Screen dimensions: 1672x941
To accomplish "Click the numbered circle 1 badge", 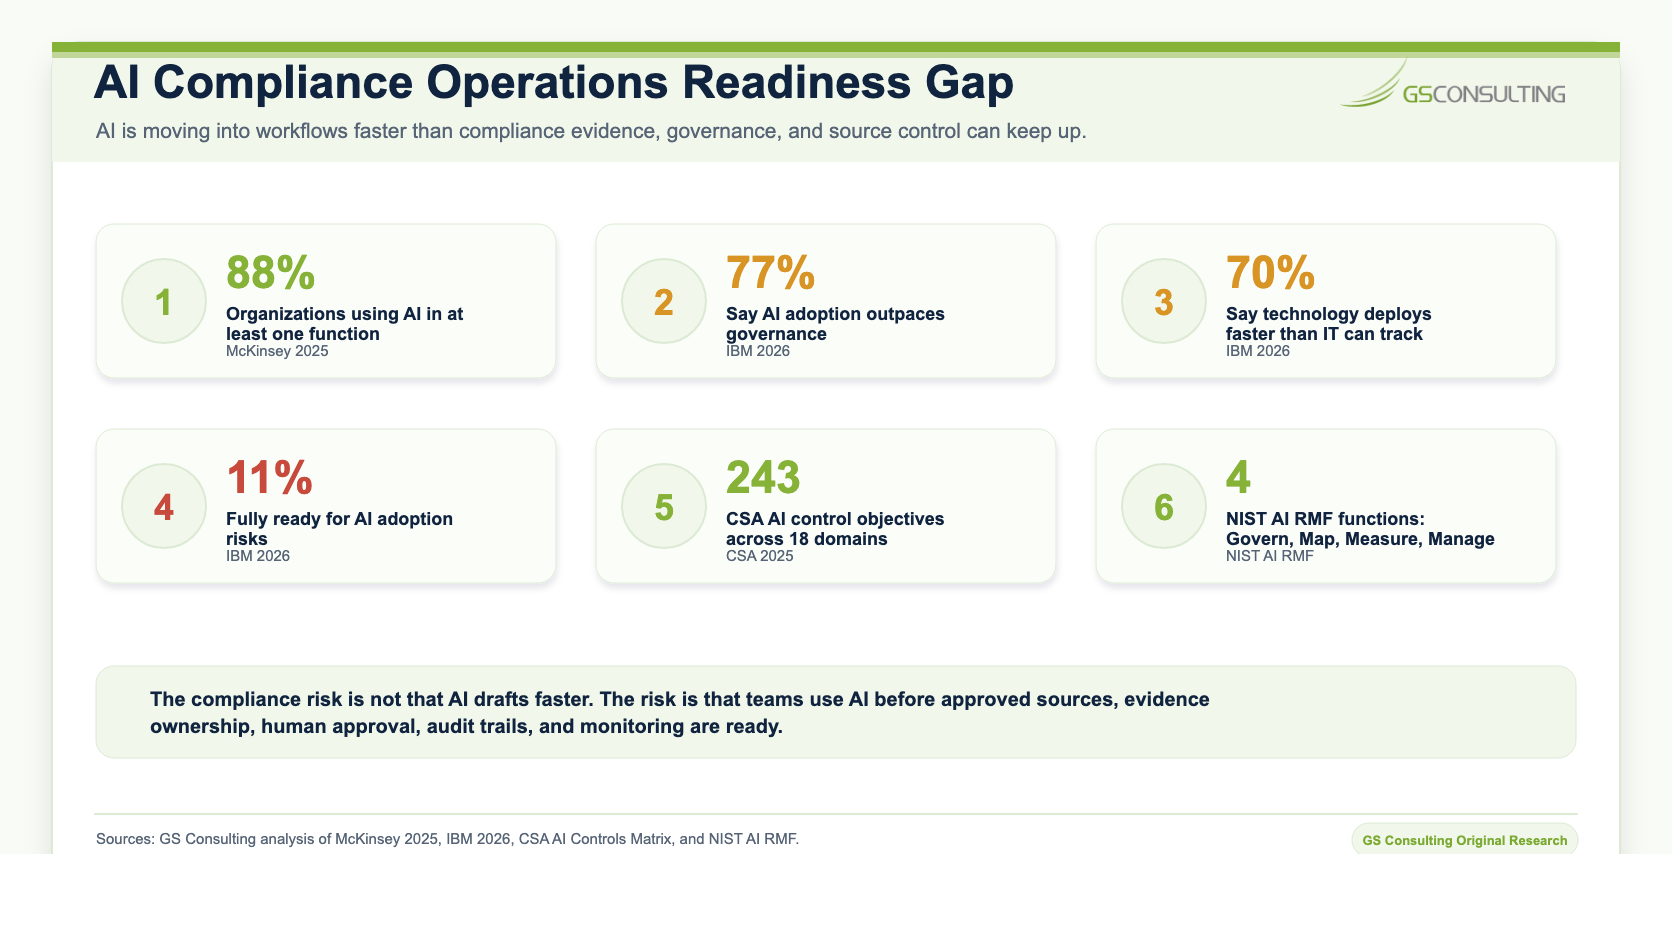I will coord(164,301).
